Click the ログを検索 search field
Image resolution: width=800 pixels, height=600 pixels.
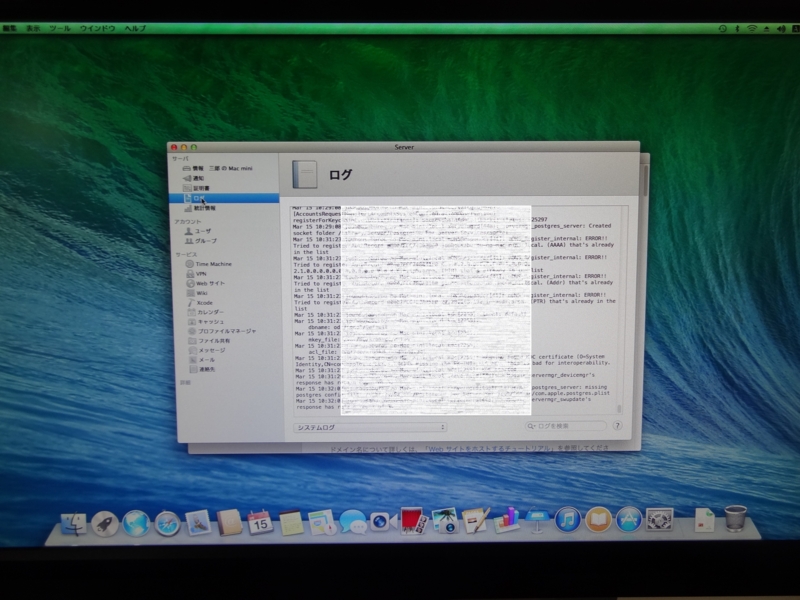pos(565,426)
